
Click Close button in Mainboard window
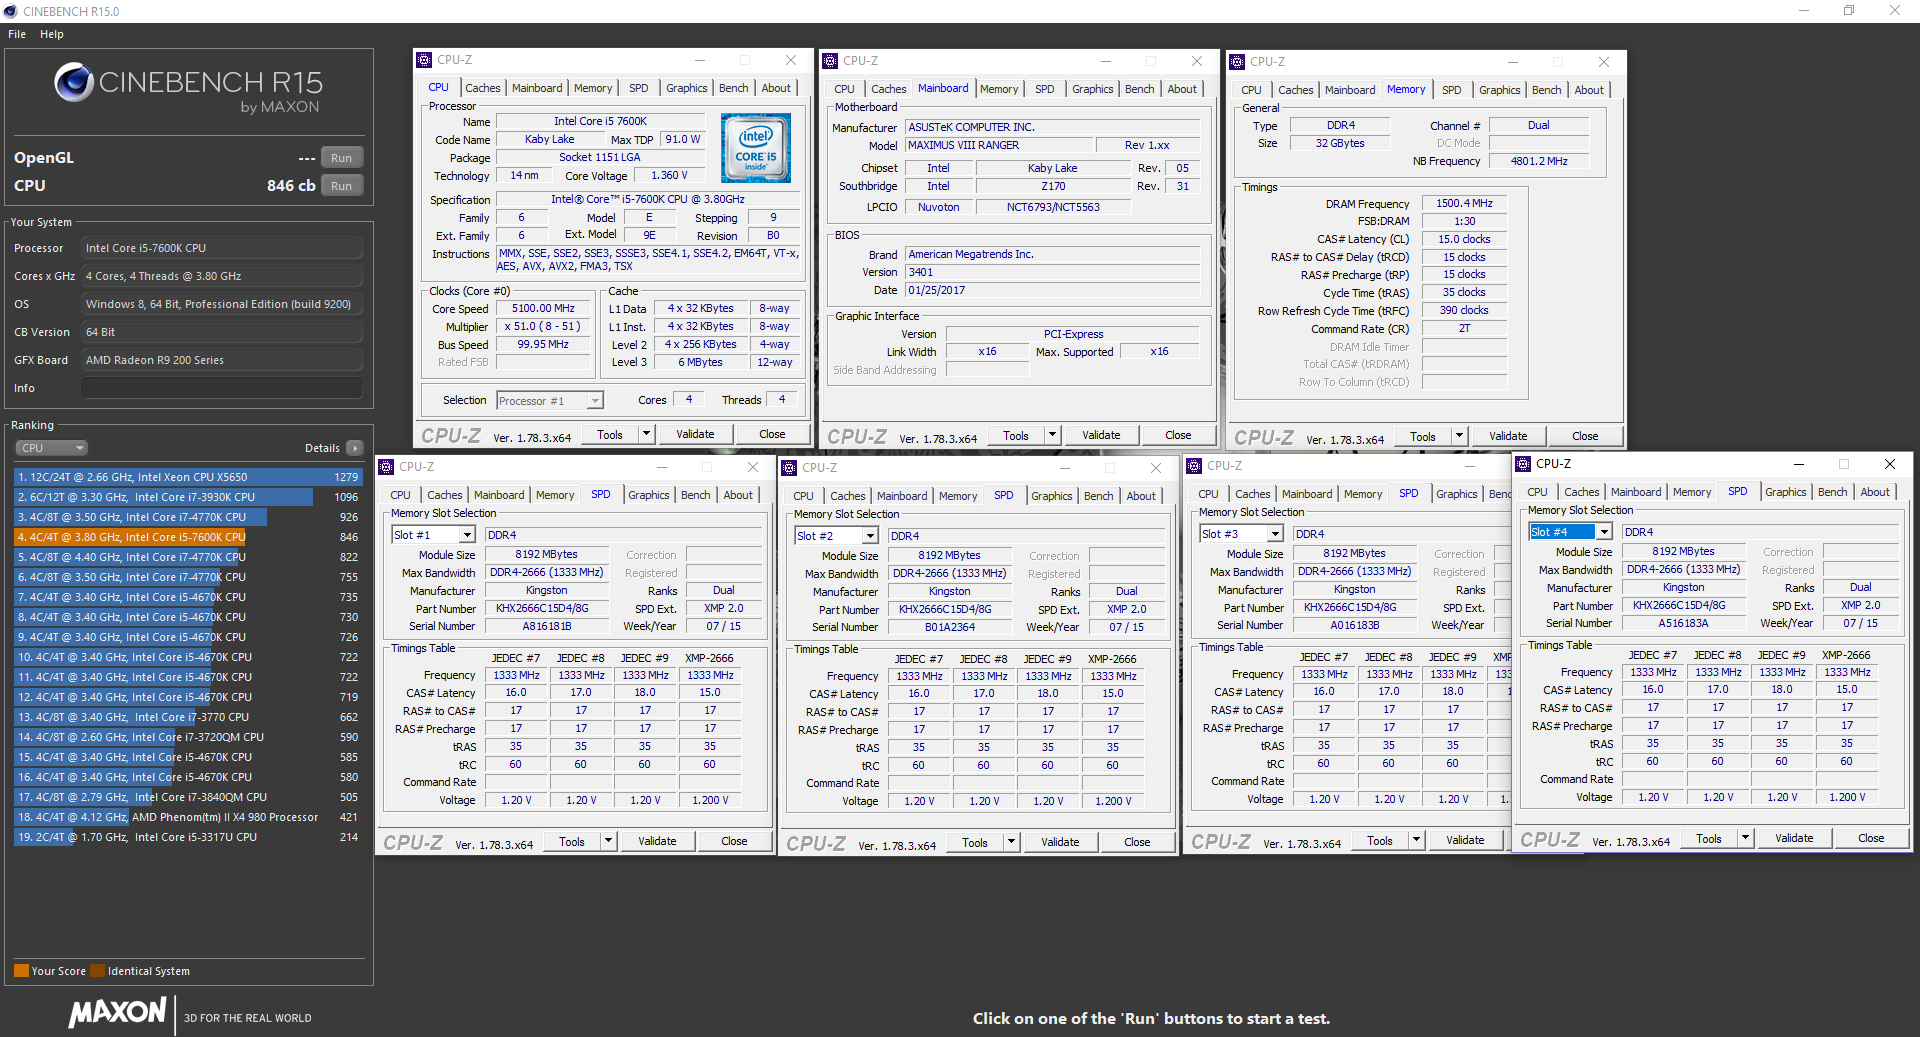point(1178,435)
